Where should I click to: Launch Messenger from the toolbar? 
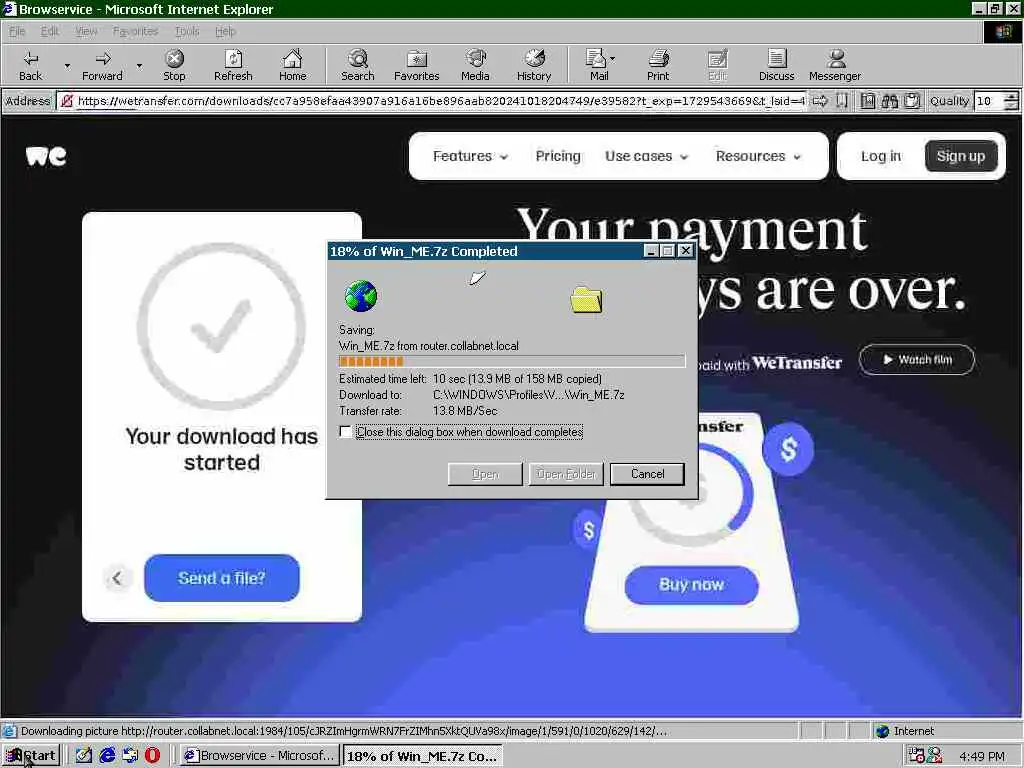pyautogui.click(x=835, y=65)
